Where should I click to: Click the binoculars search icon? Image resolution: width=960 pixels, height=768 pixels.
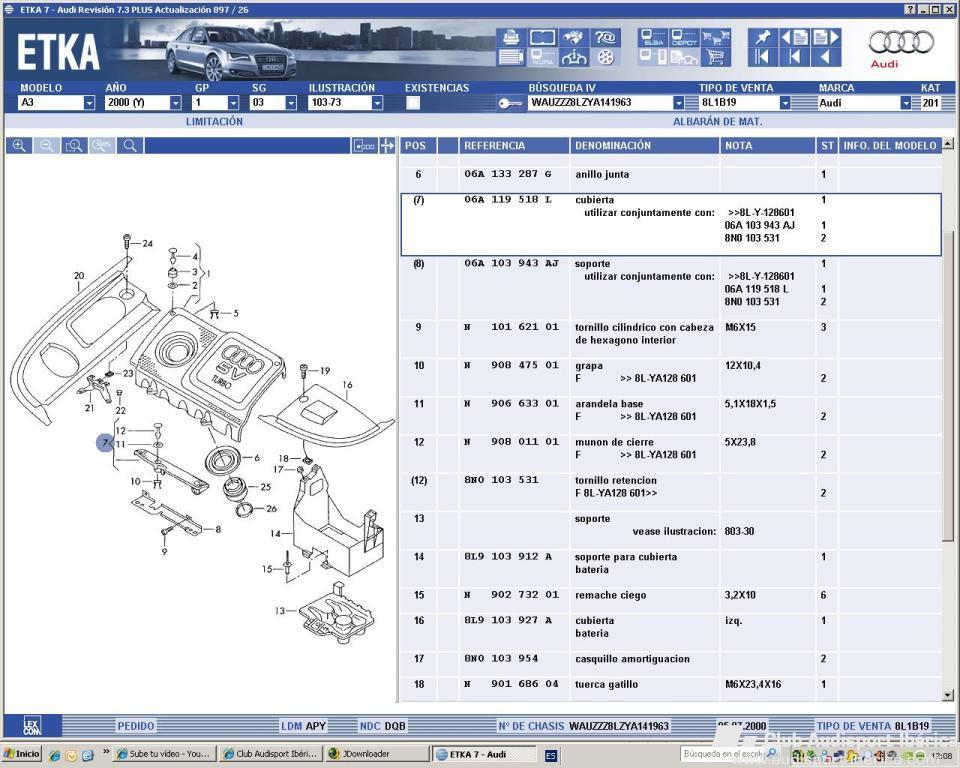pos(574,37)
